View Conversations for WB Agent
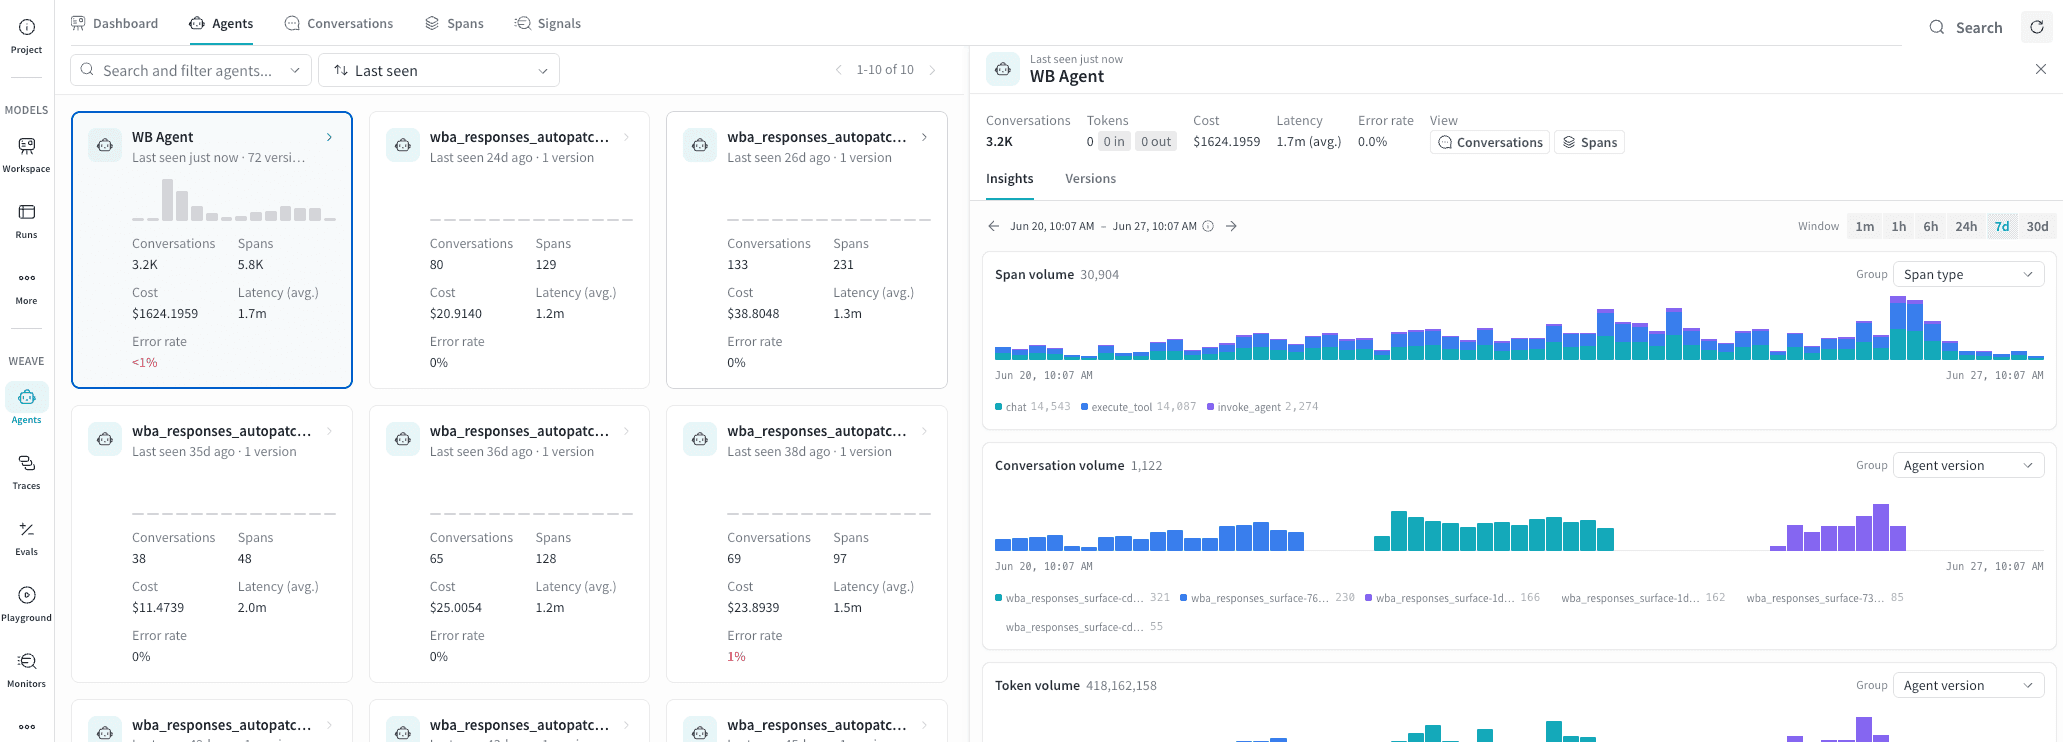 pos(1490,142)
